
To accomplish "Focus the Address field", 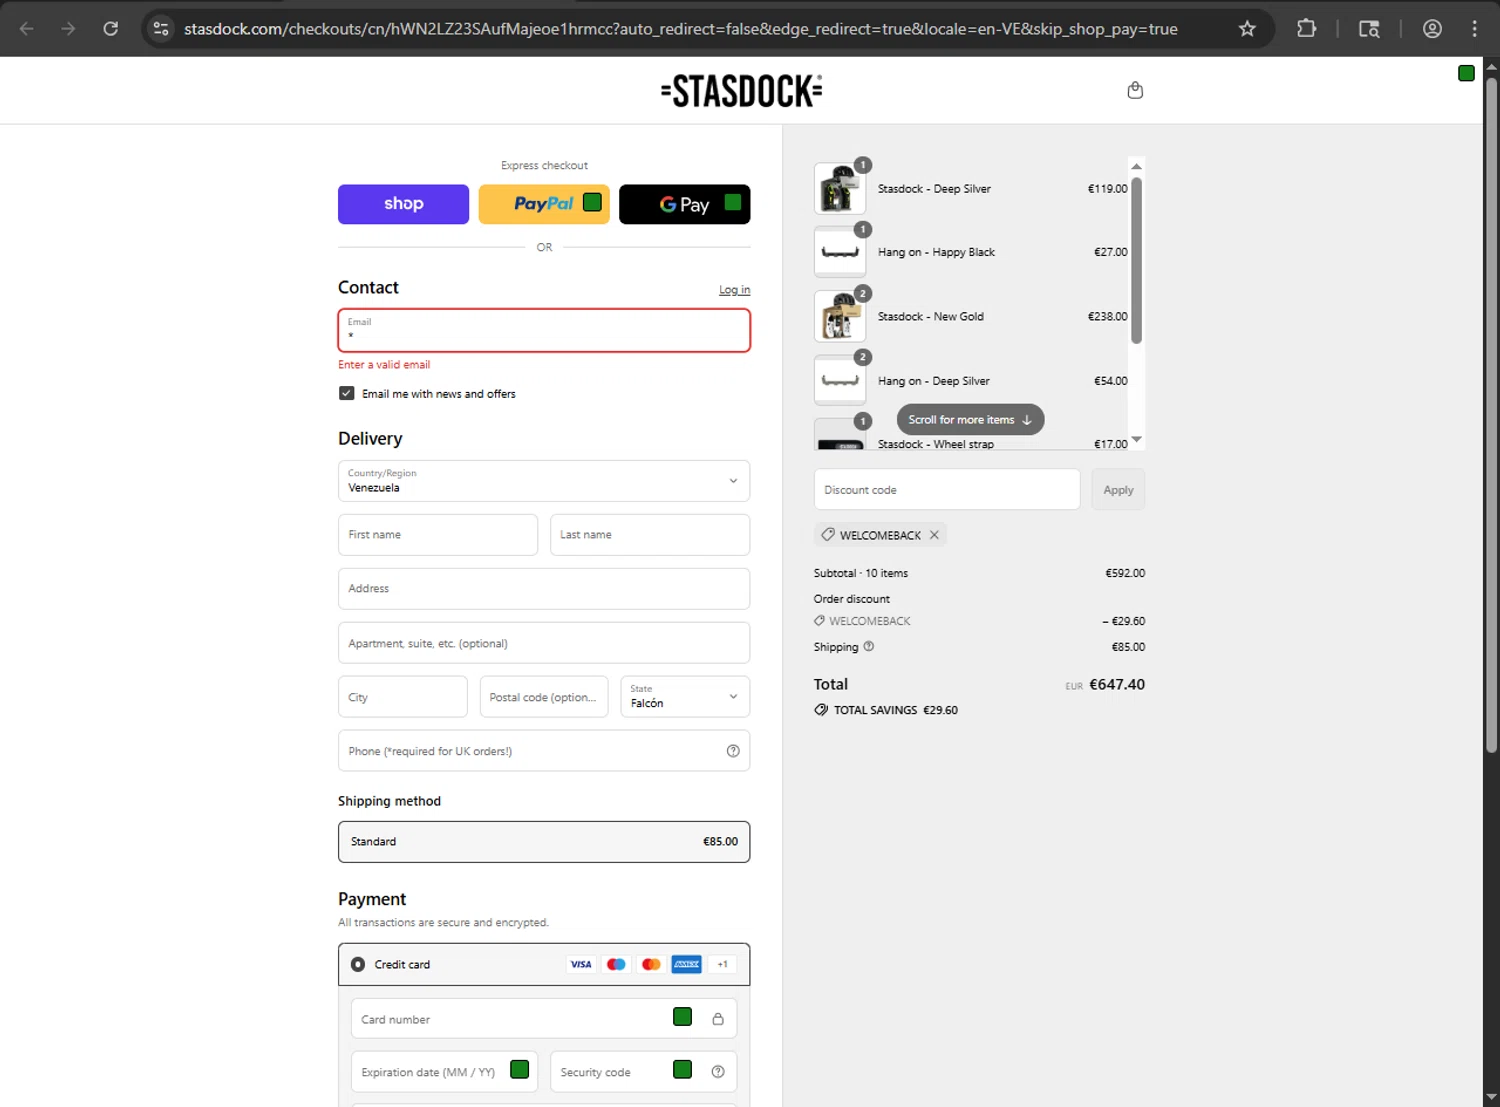I will pyautogui.click(x=544, y=589).
